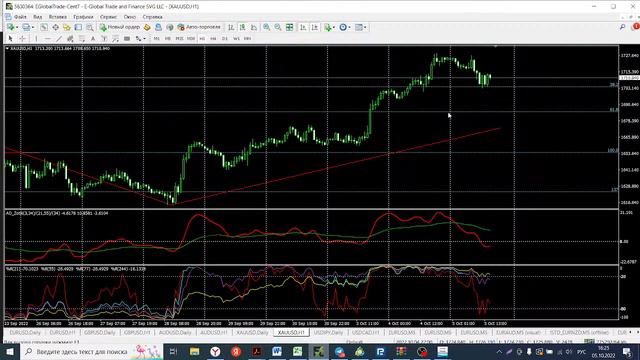The image size is (640, 360).
Task: Show the Market Watch panel icon
Action: pyautogui.click(x=44, y=27)
